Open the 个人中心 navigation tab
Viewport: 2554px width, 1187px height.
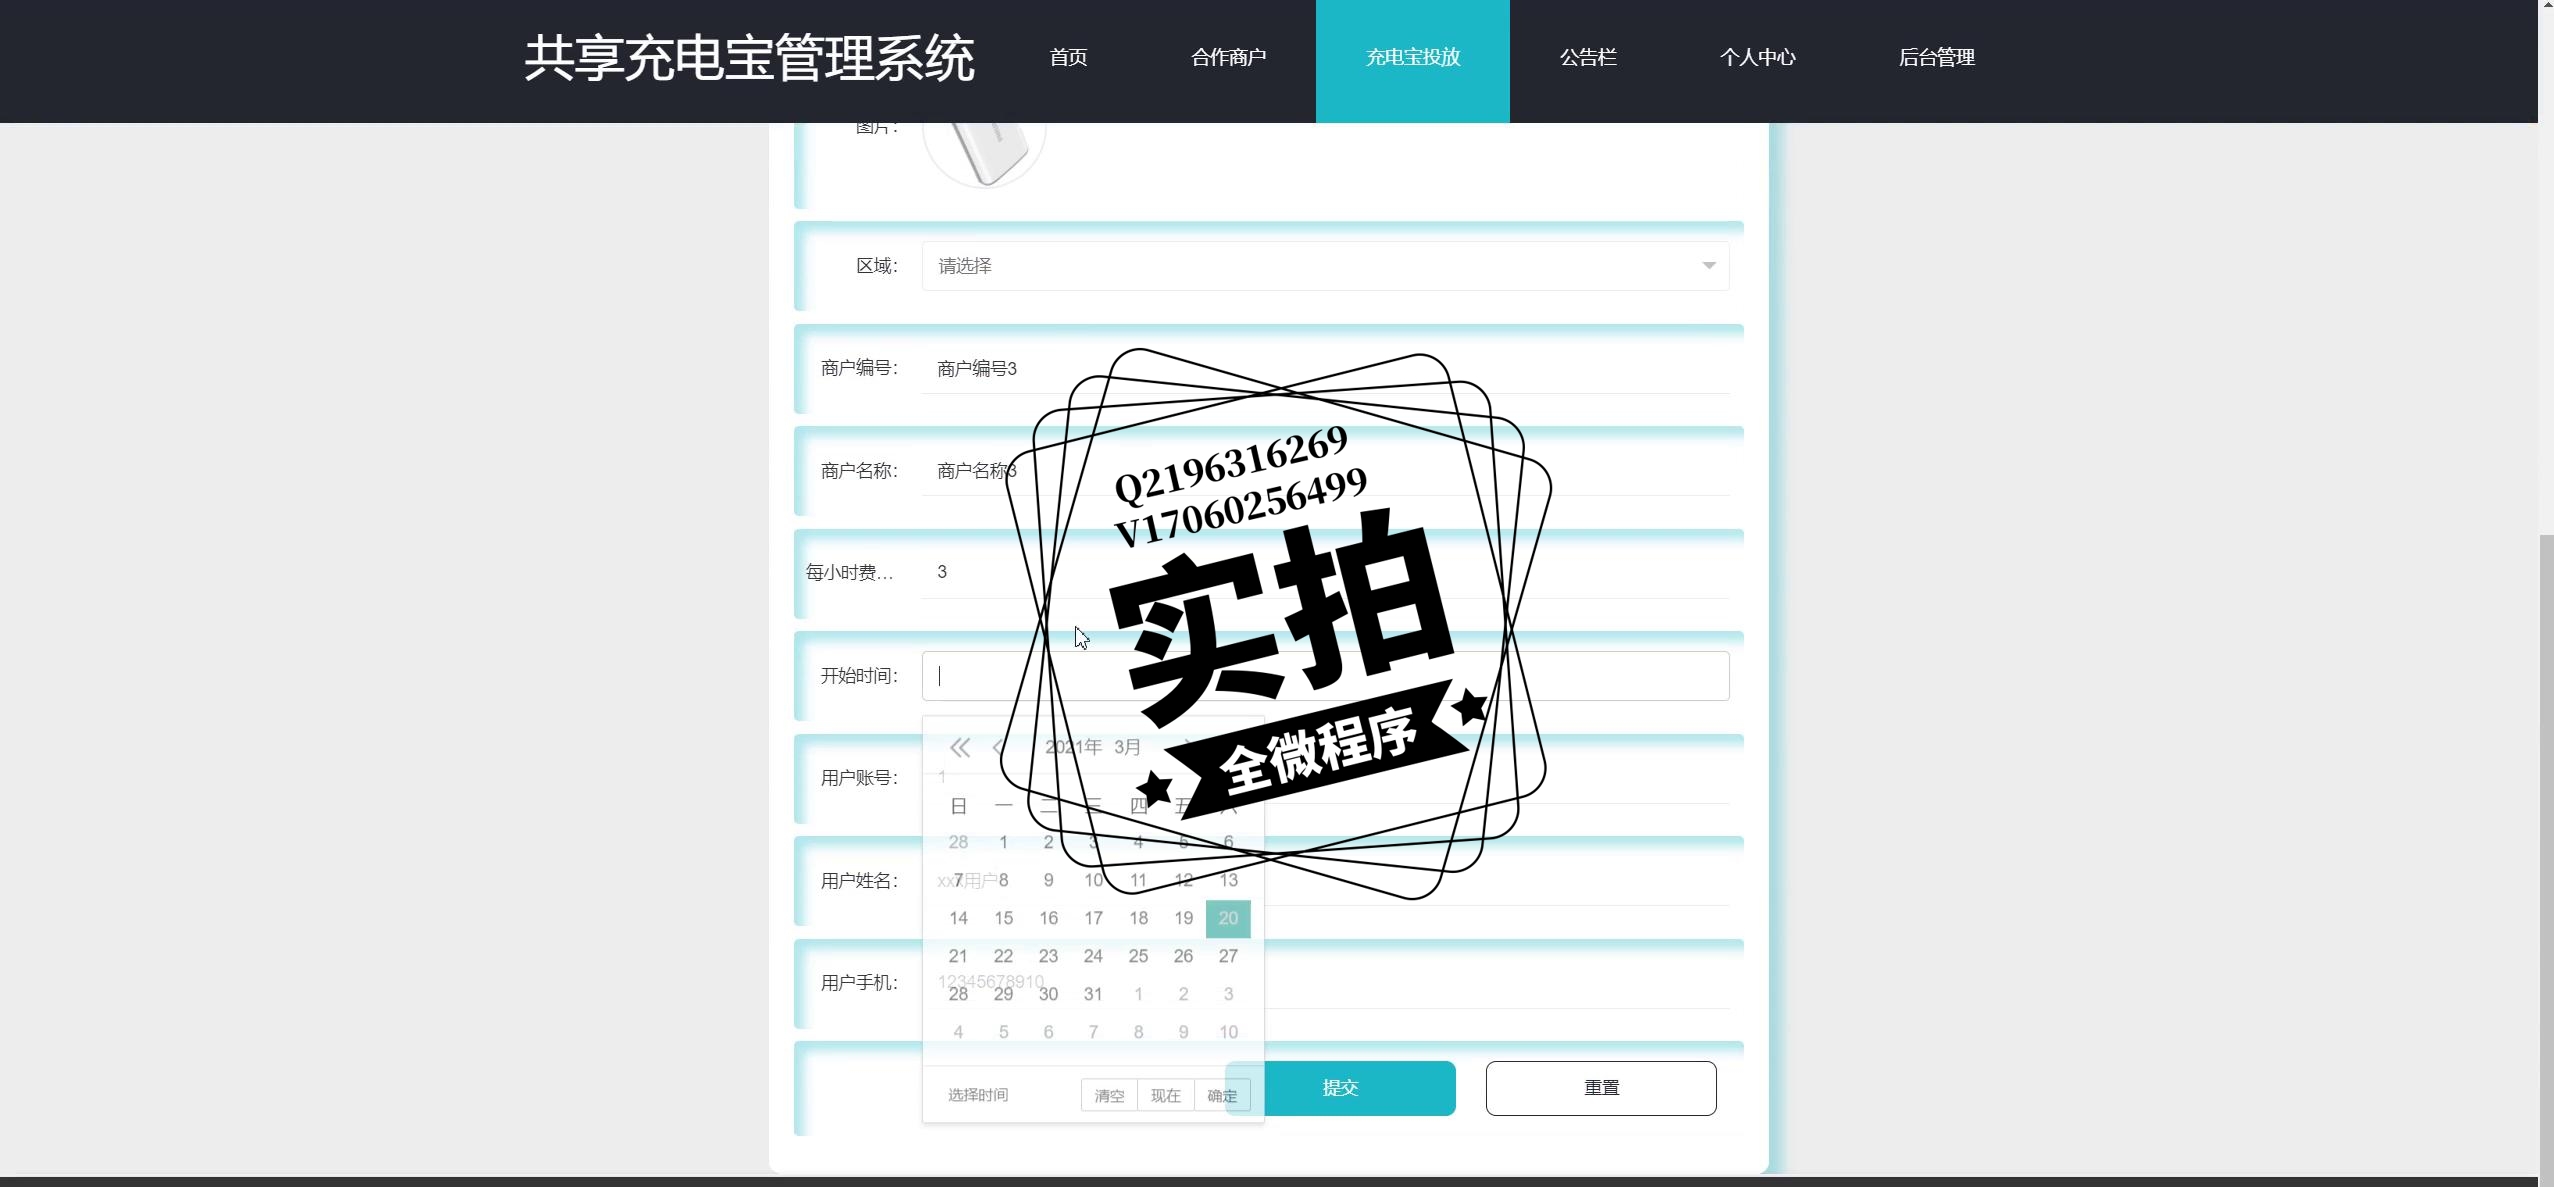(x=1757, y=58)
